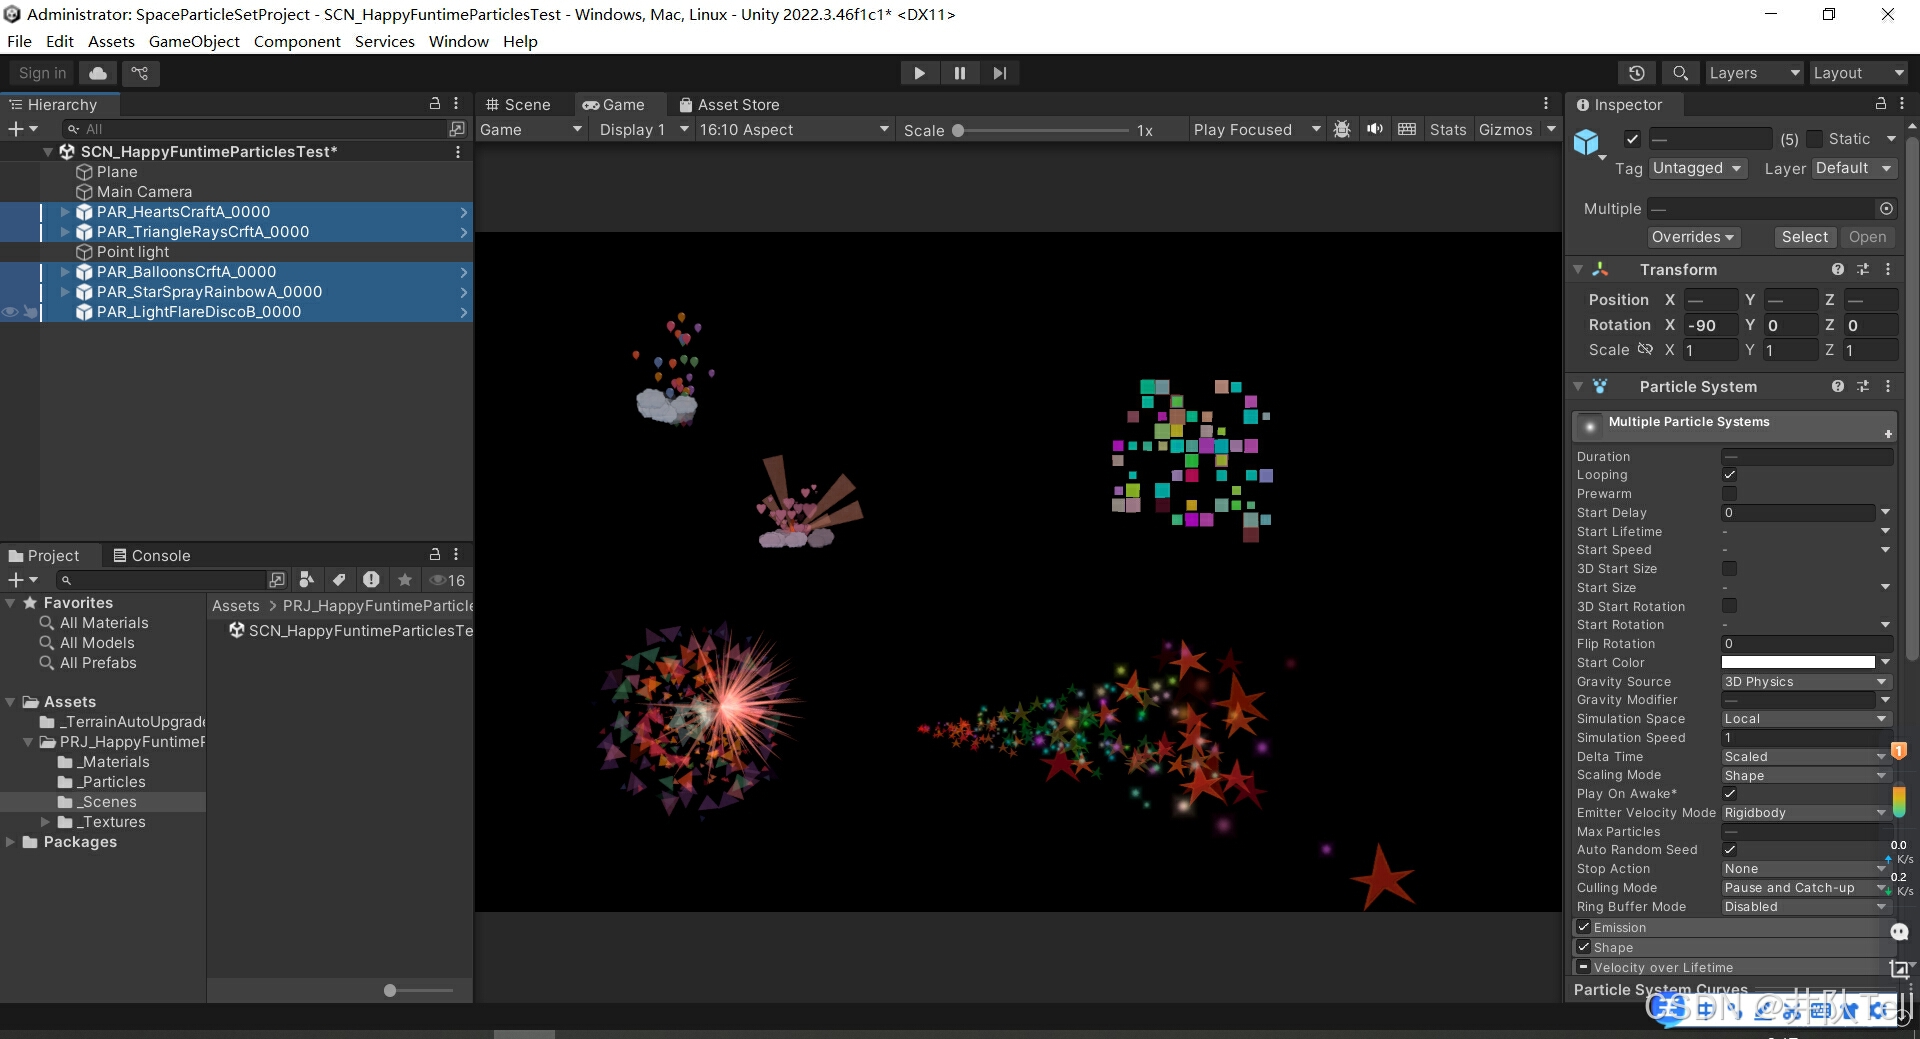
Task: Open the Play Focused dropdown
Action: pos(1256,130)
